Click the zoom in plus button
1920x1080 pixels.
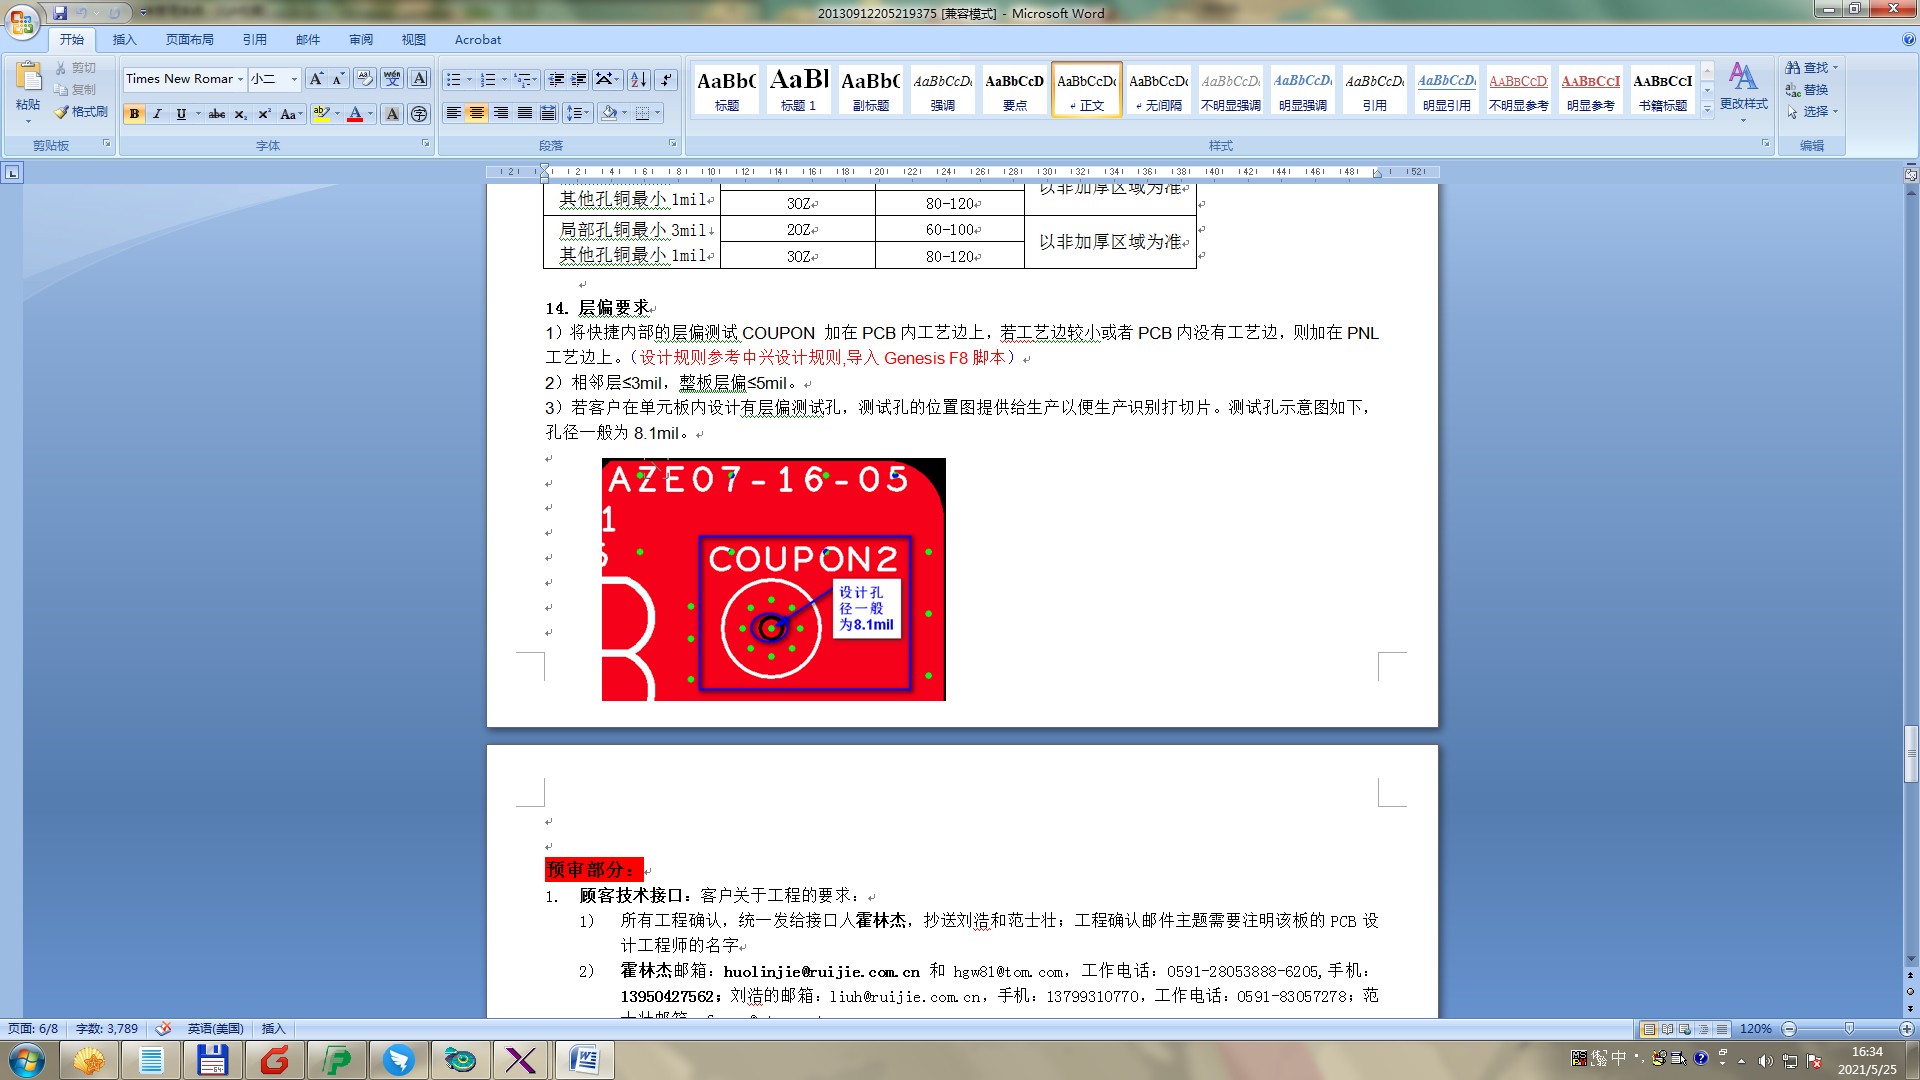(1906, 1029)
